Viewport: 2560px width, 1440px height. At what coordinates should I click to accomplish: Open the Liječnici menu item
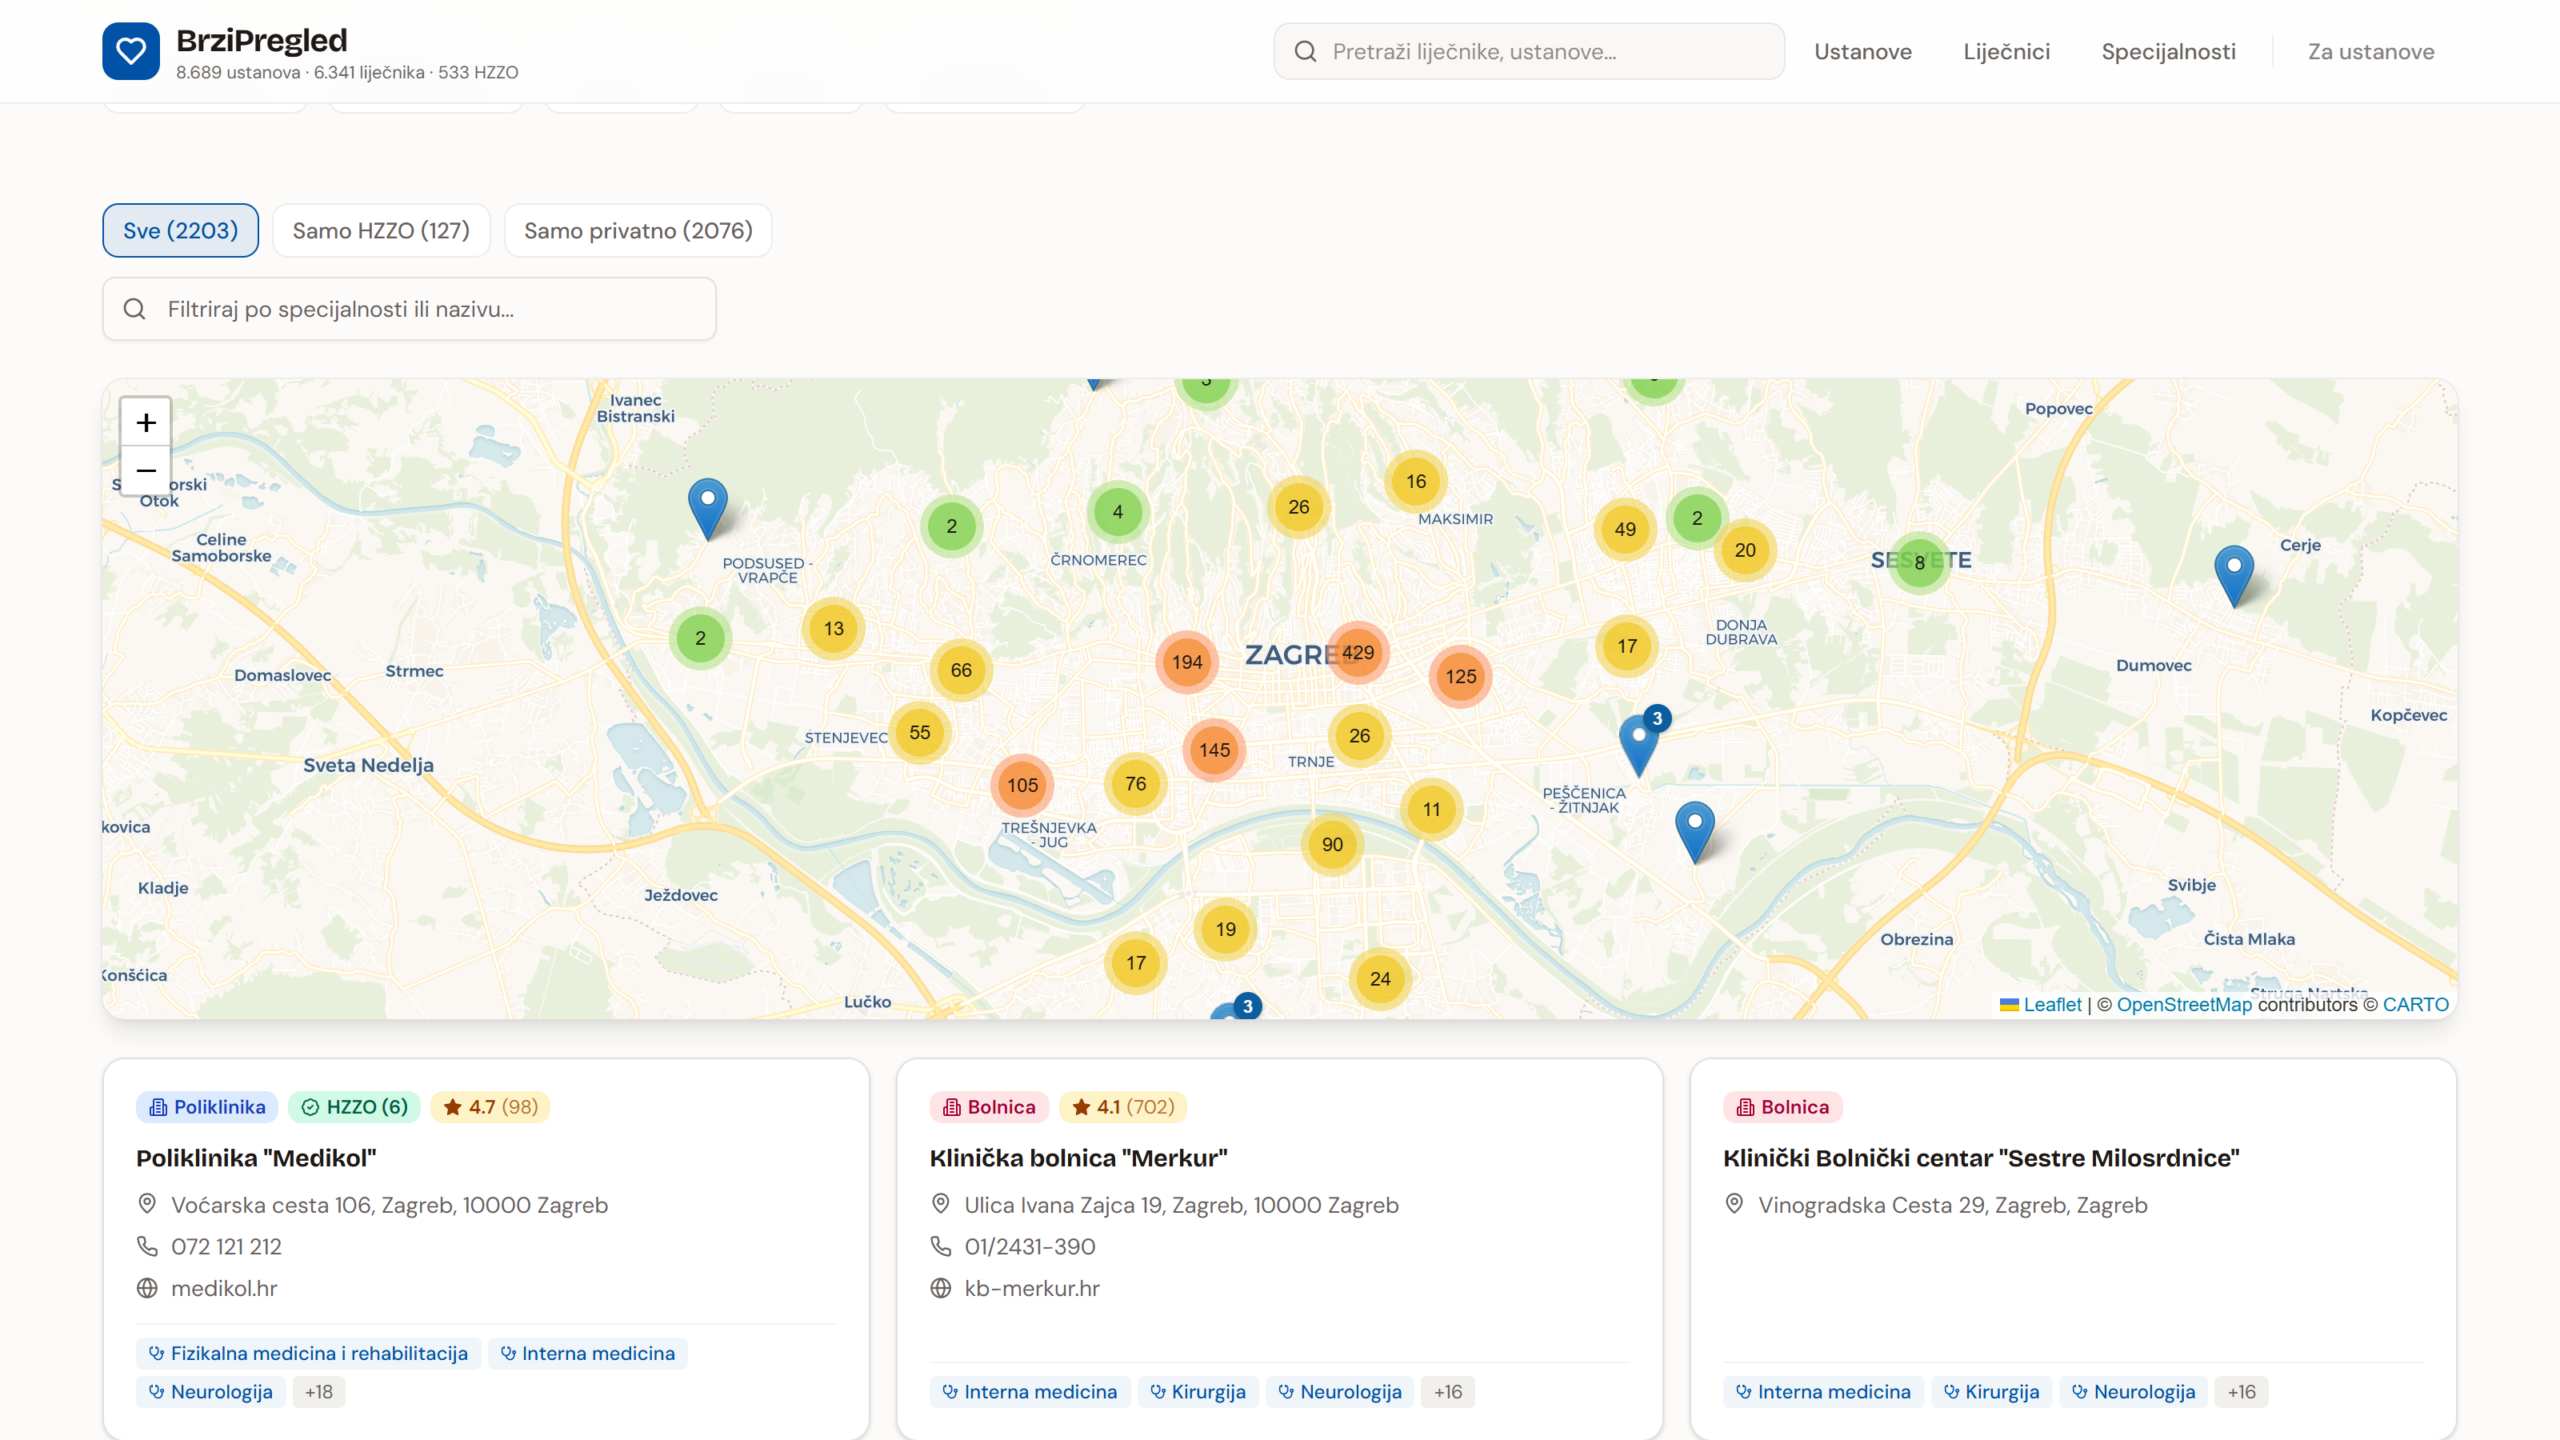click(x=2007, y=51)
